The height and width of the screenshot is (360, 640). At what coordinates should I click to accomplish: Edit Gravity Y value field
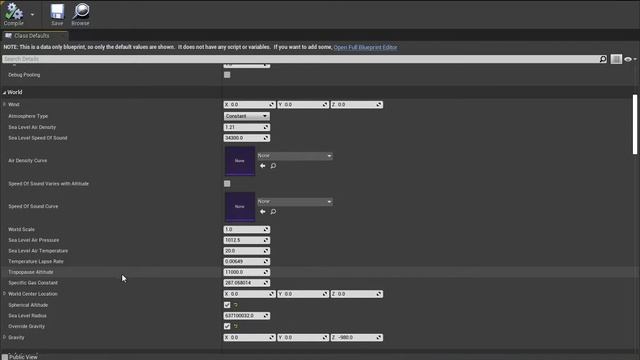coord(303,338)
